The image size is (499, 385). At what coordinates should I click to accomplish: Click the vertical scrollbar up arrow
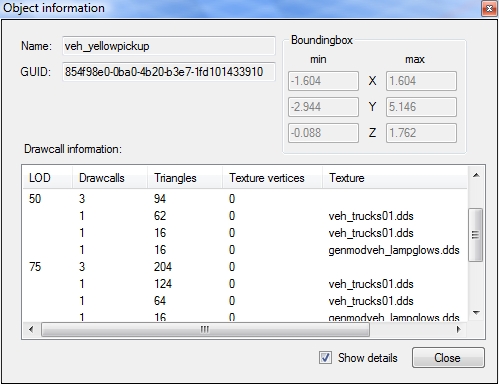[476, 175]
